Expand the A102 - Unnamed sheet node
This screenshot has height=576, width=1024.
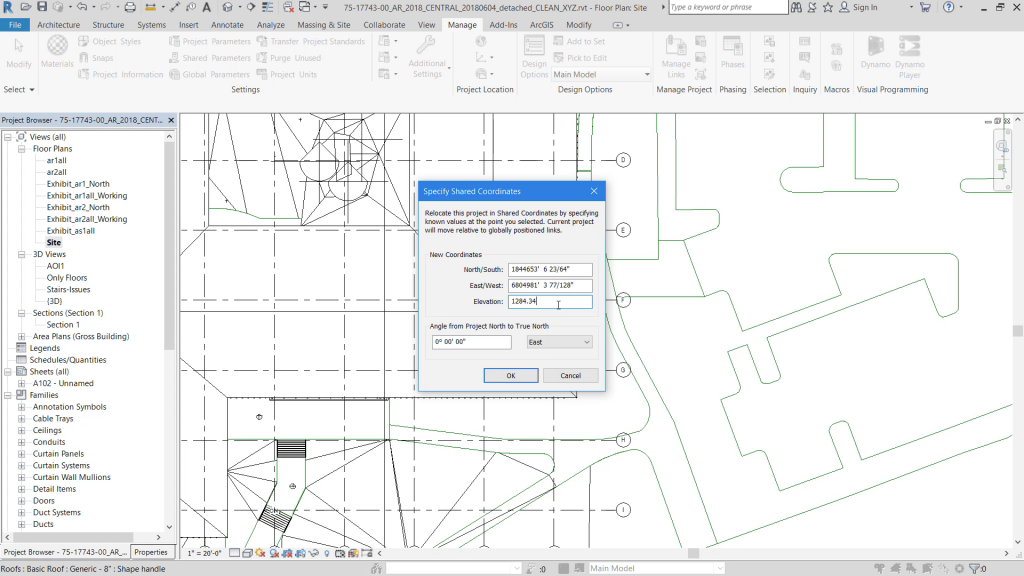(x=21, y=383)
